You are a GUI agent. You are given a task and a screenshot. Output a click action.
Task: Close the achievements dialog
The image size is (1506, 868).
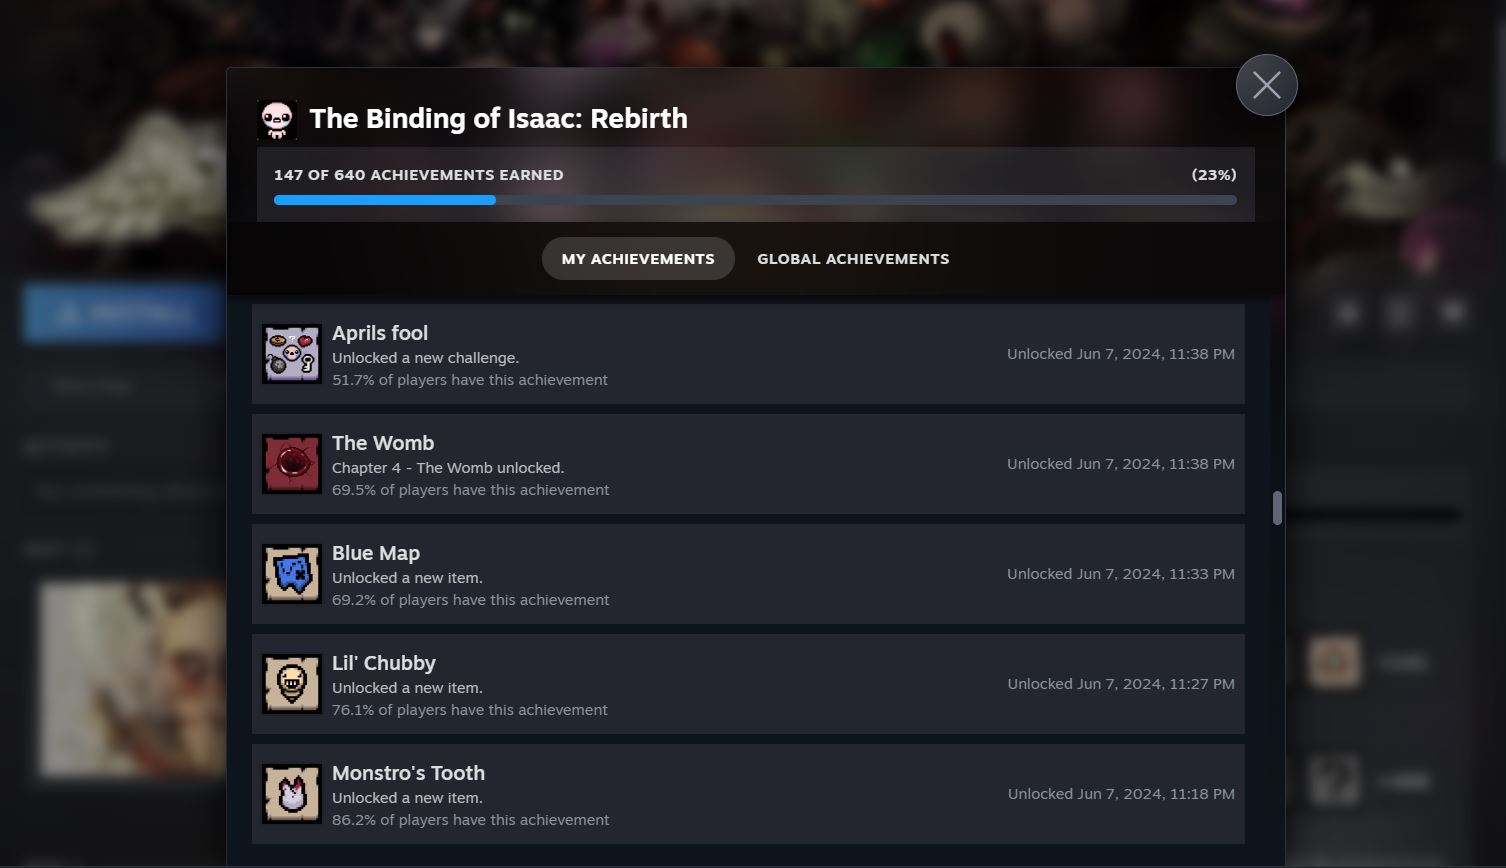(x=1266, y=85)
